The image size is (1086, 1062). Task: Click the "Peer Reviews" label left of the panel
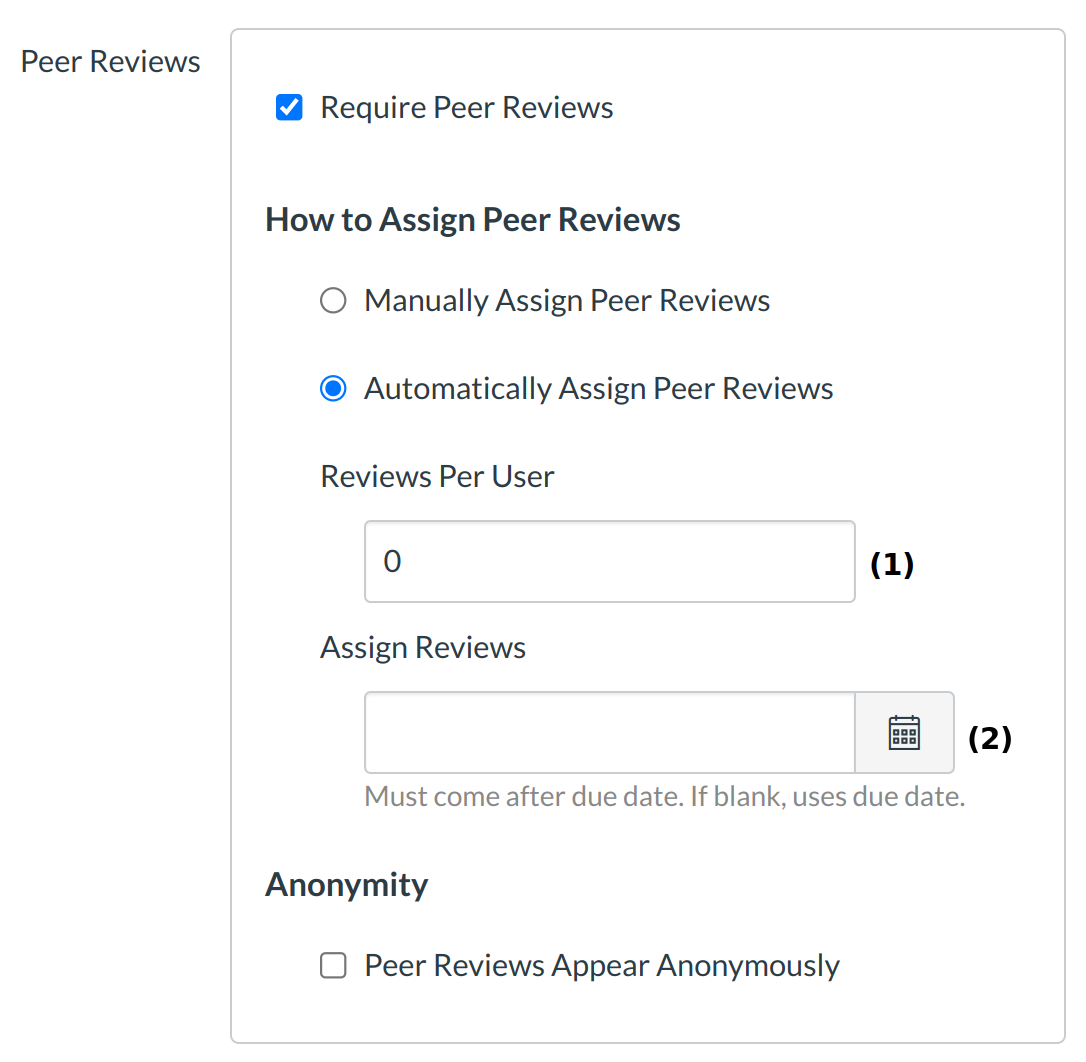111,62
